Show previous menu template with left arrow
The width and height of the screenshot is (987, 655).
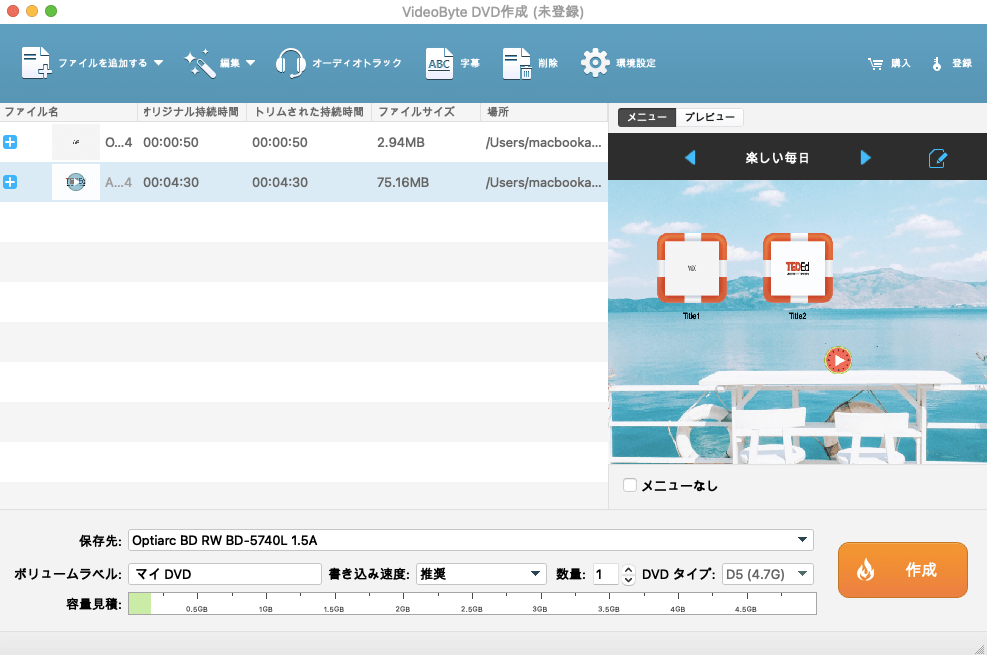pyautogui.click(x=689, y=158)
